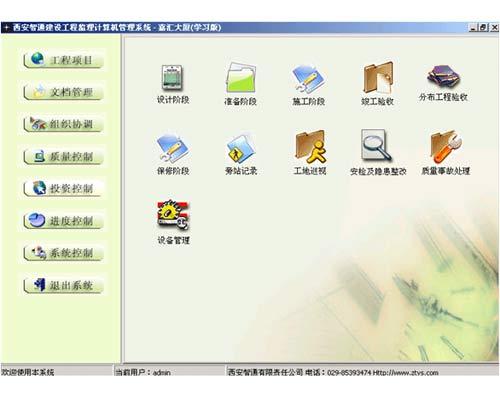Open the 保修阶段 warranty phase icon
This screenshot has height=400, width=500.
point(173,155)
